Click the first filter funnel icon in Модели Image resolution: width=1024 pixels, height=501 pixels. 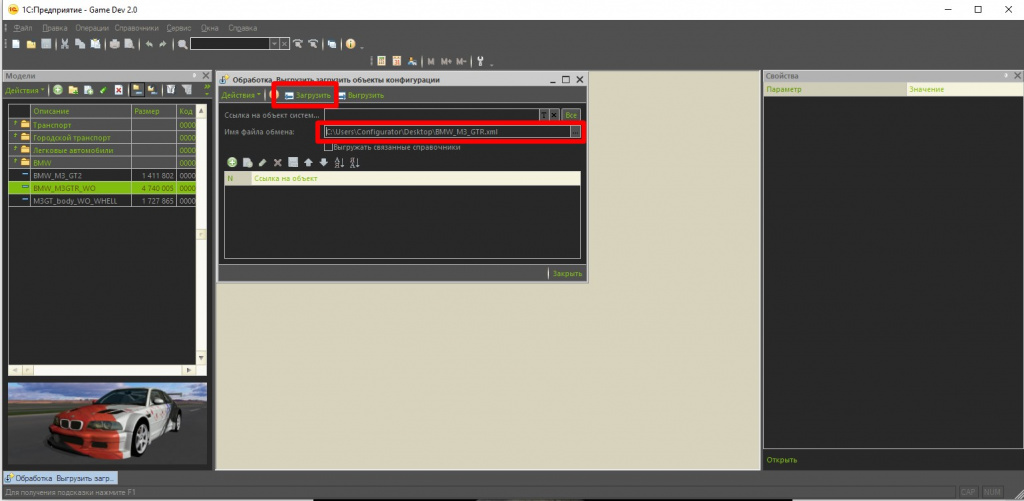click(170, 89)
